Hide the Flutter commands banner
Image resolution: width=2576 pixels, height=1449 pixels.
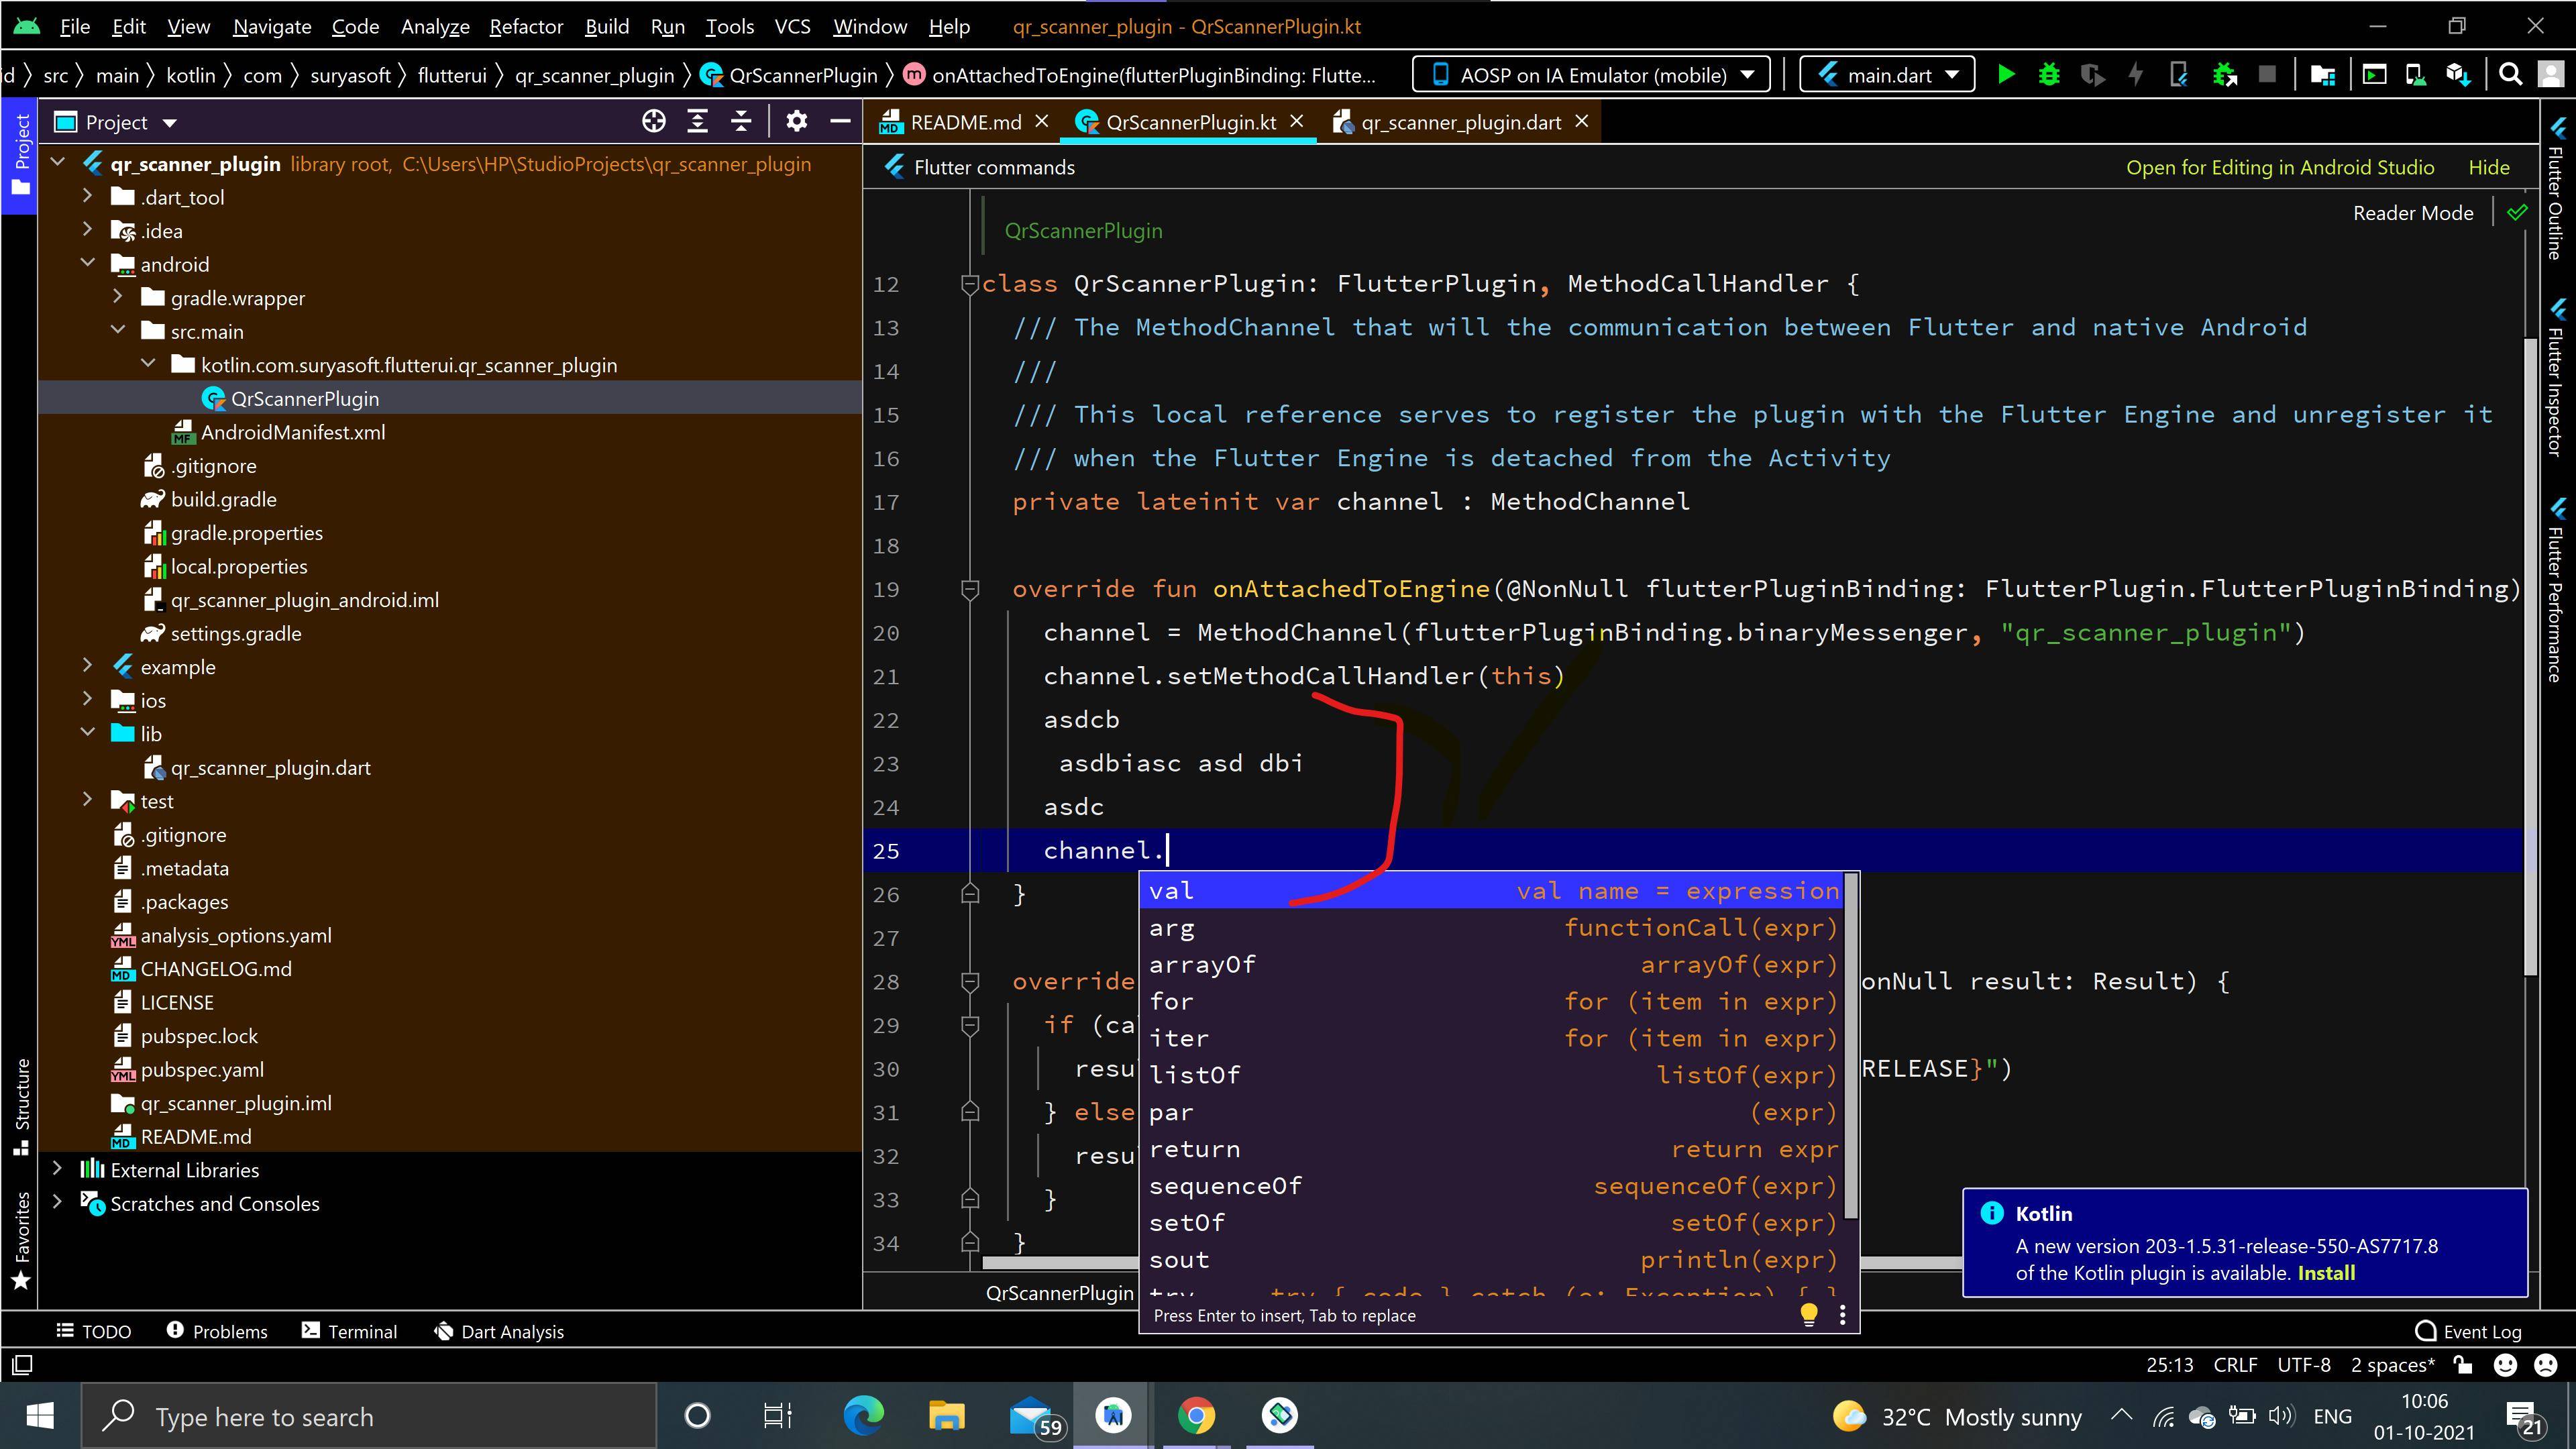(2489, 167)
